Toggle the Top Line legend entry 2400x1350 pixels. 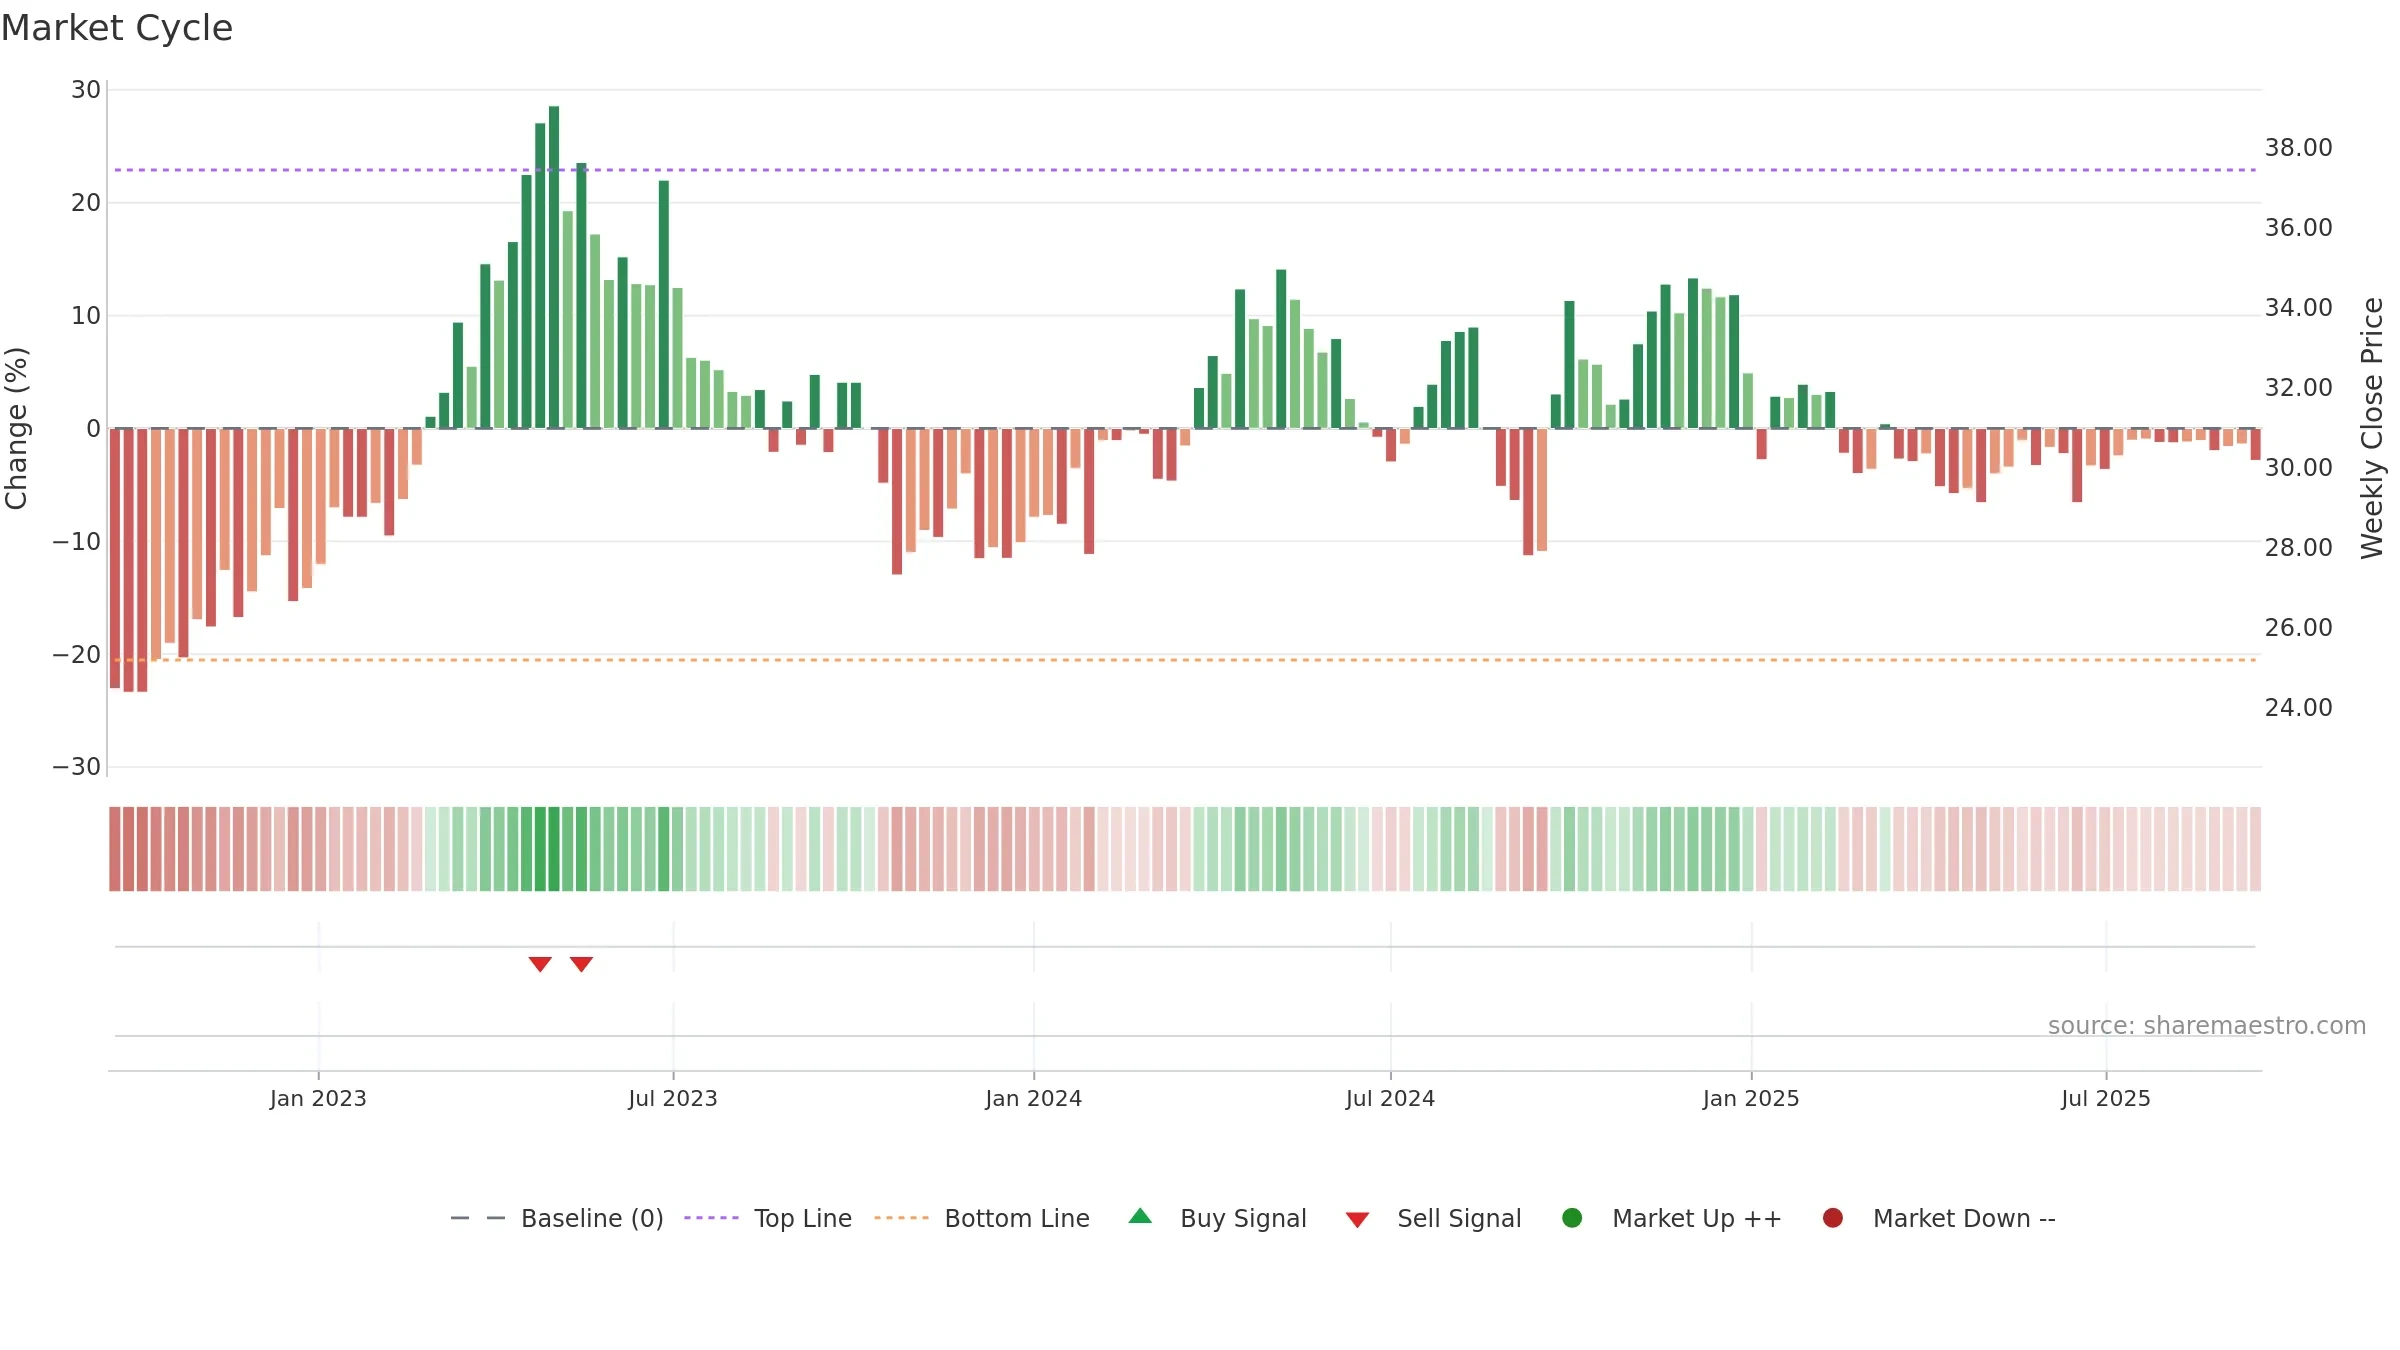[x=768, y=1218]
